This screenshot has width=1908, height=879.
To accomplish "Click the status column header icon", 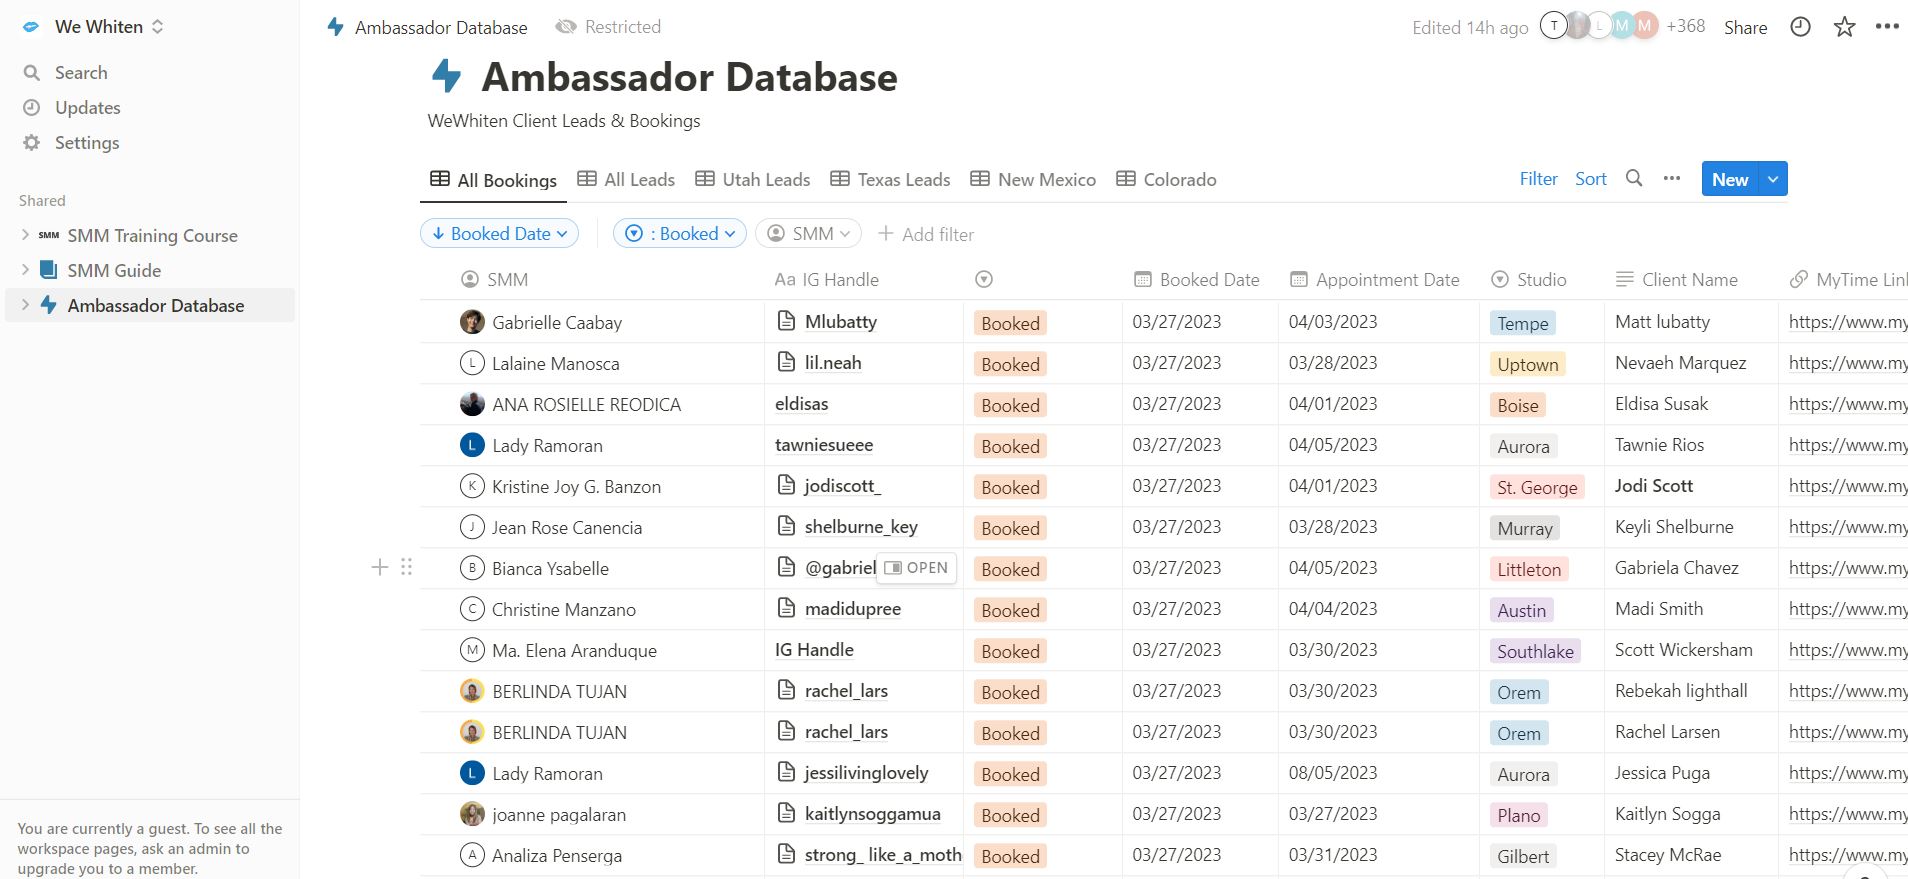I will tap(984, 280).
